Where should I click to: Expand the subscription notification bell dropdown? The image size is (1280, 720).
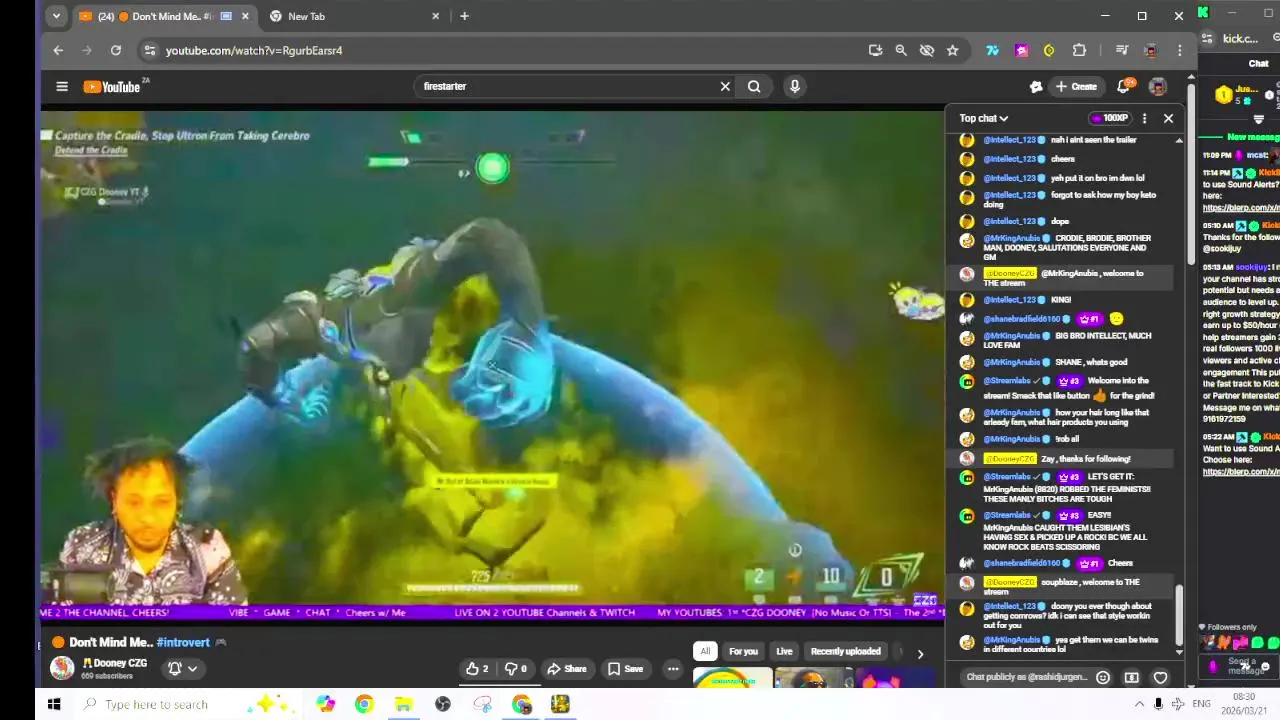[x=182, y=669]
